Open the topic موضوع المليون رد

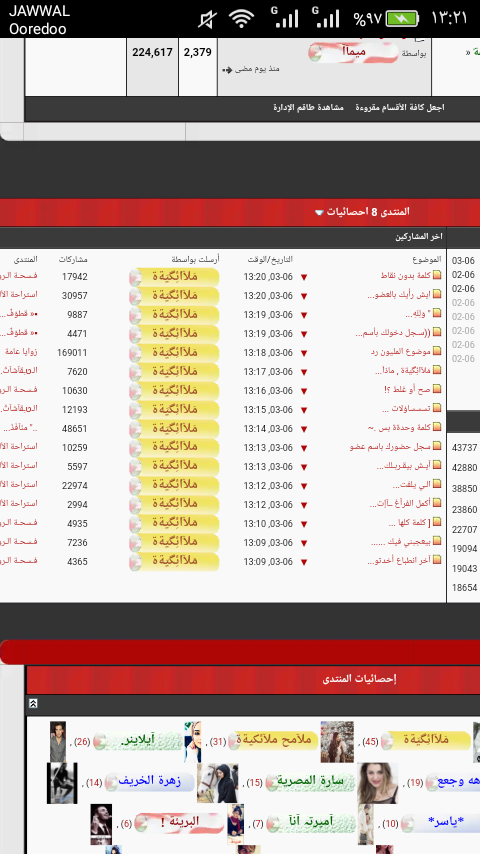[400, 352]
